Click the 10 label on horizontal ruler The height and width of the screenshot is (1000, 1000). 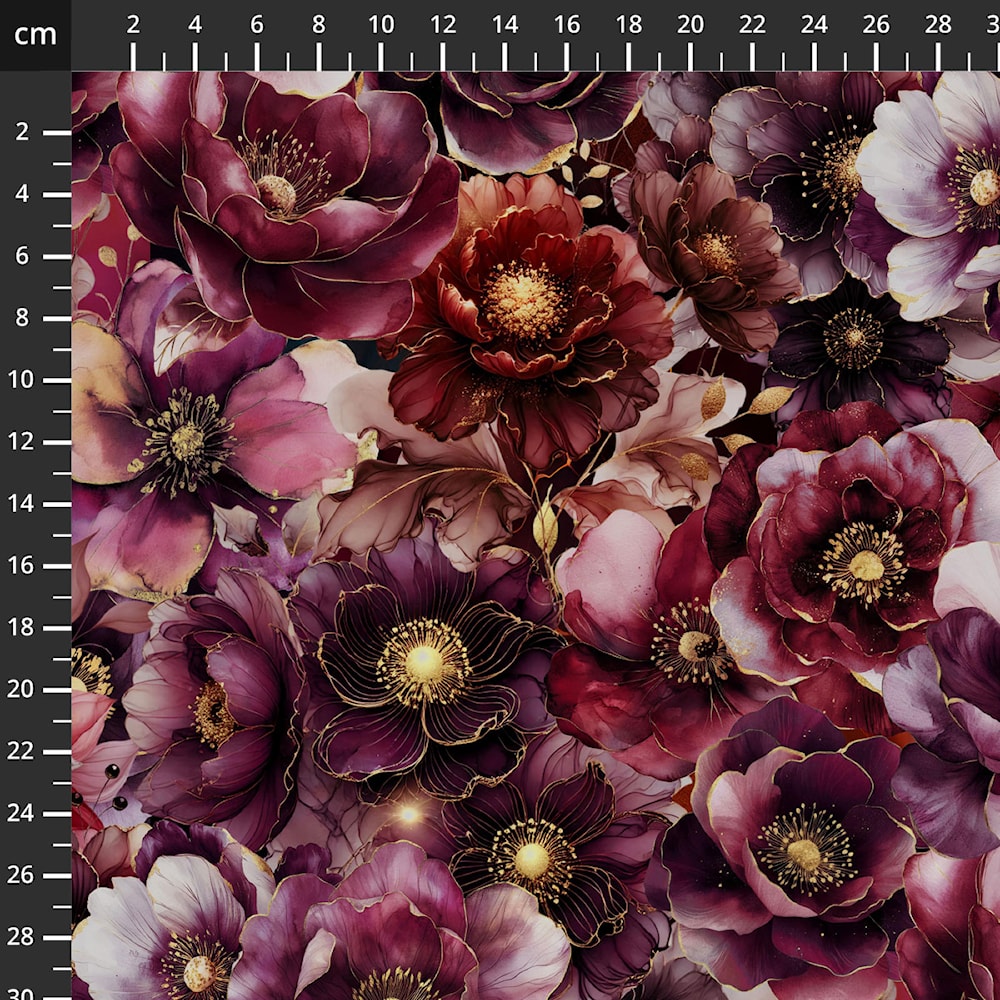point(381,25)
